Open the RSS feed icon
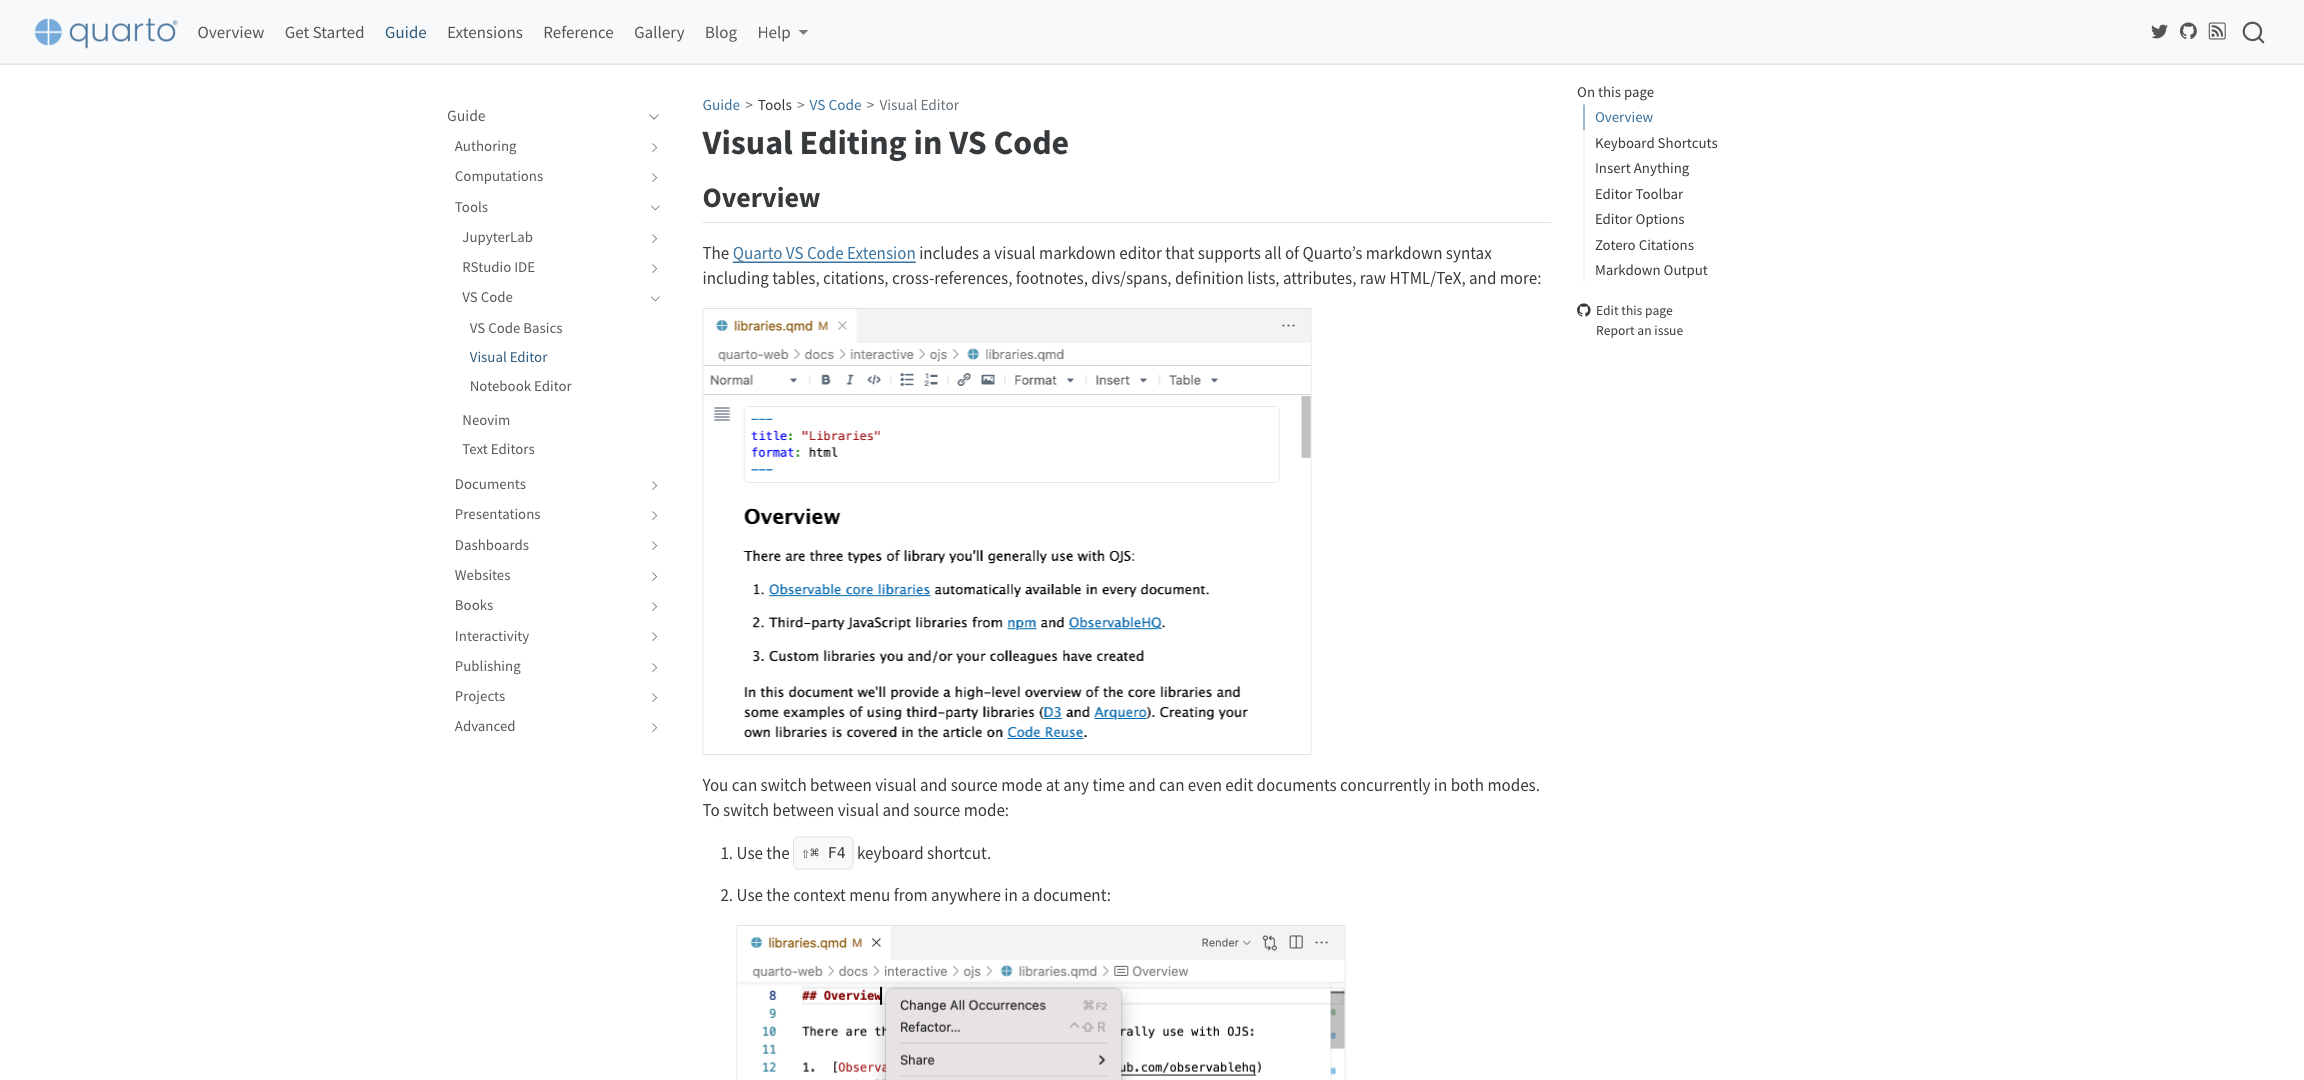Image resolution: width=2304 pixels, height=1080 pixels. click(2217, 32)
